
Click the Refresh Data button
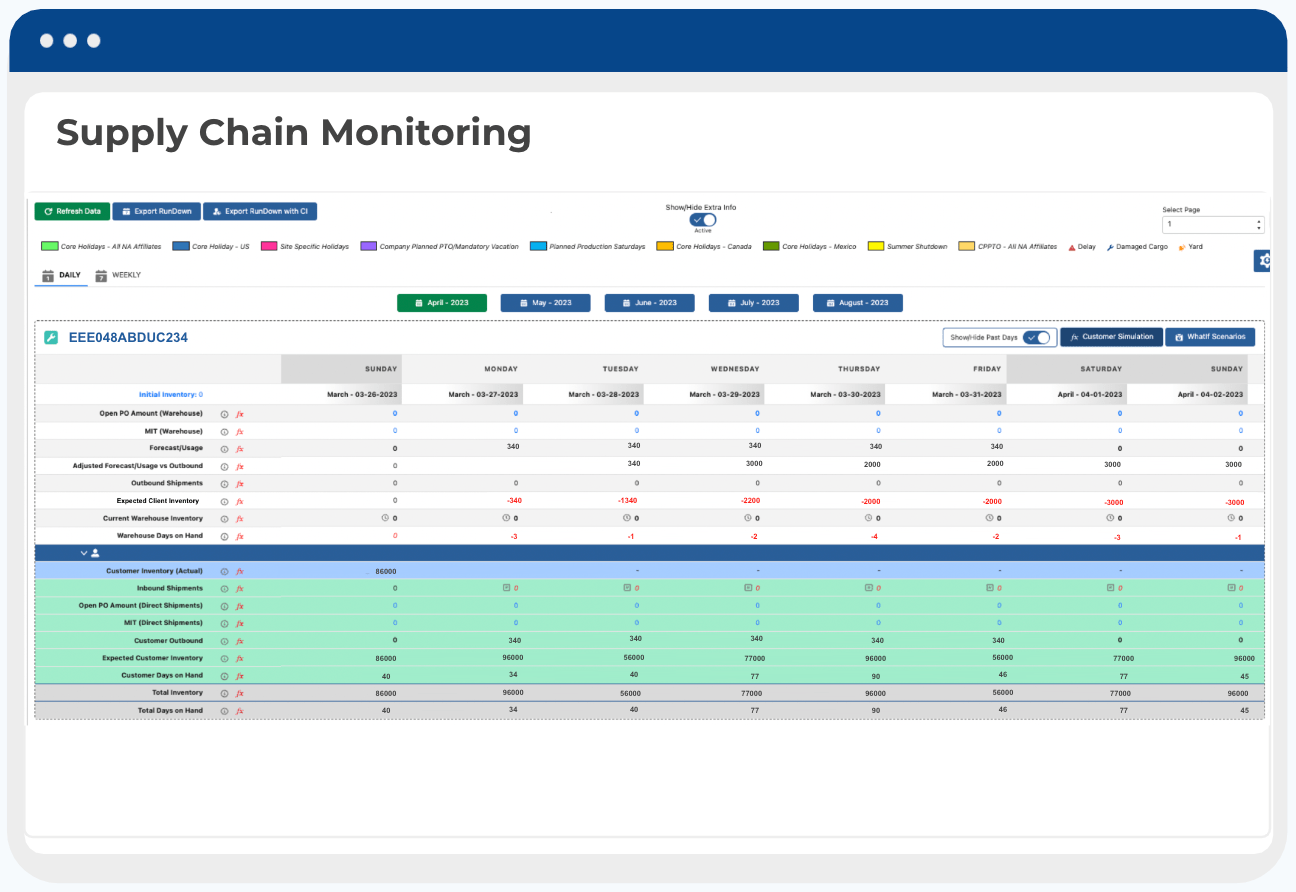click(72, 211)
